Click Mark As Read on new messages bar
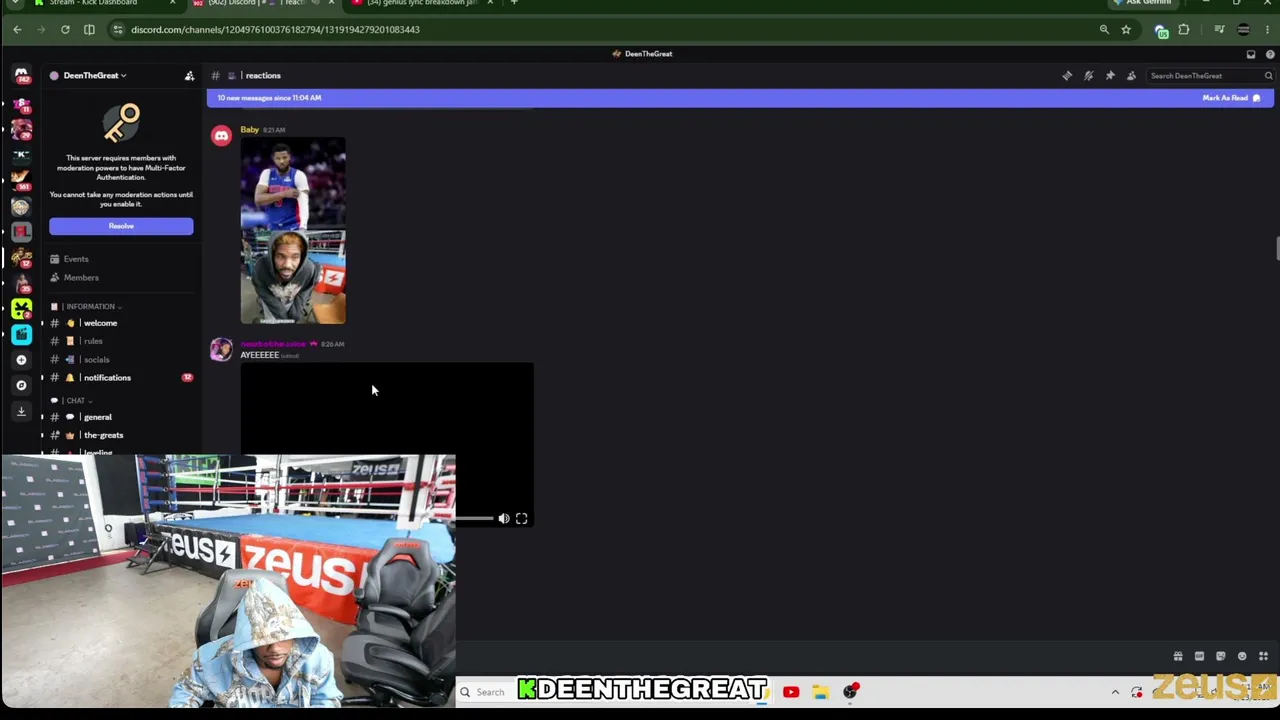 tap(1231, 98)
